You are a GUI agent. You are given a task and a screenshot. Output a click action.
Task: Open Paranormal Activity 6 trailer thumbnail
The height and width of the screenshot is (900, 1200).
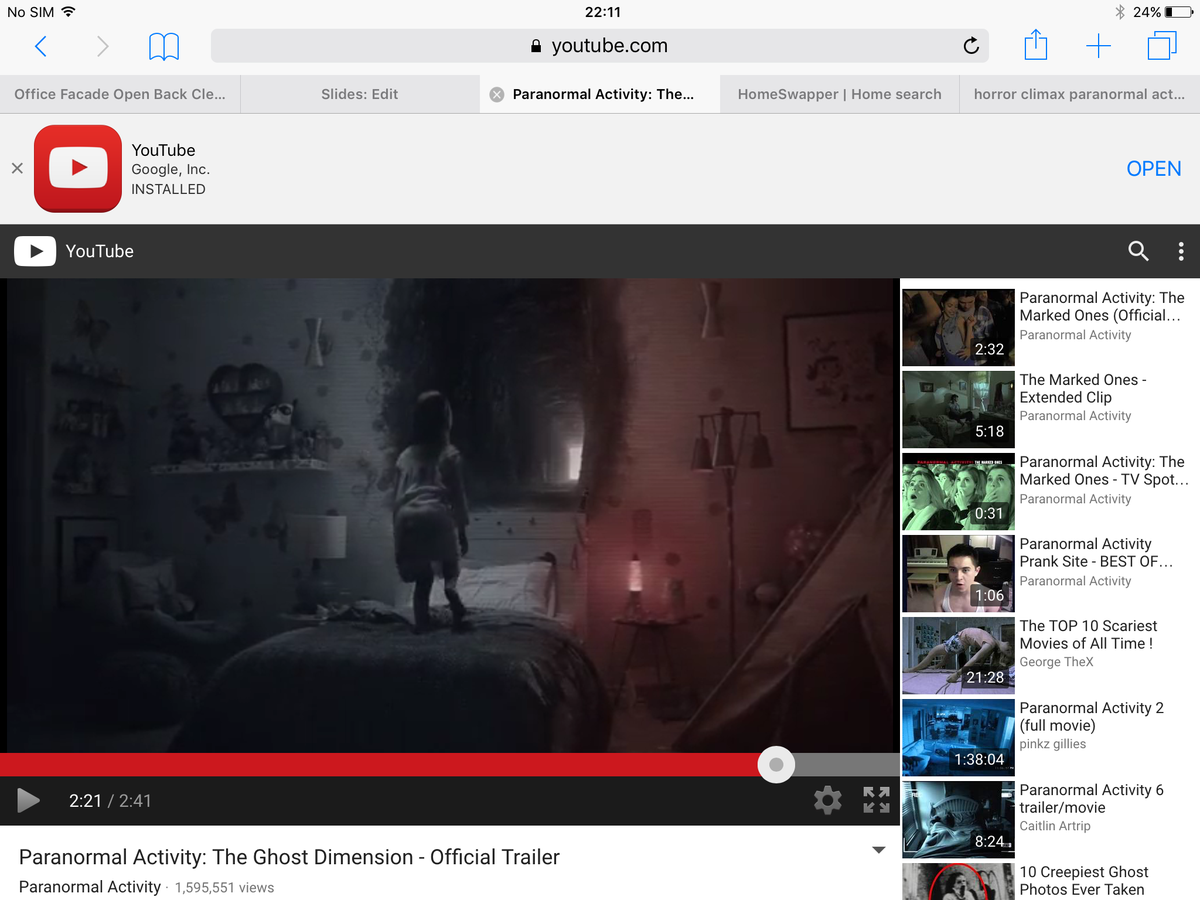(x=958, y=819)
